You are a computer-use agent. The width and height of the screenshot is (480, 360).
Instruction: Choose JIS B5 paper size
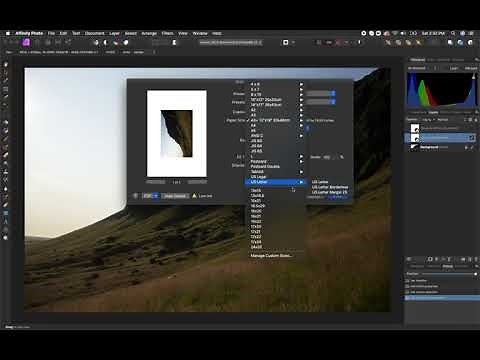point(275,151)
